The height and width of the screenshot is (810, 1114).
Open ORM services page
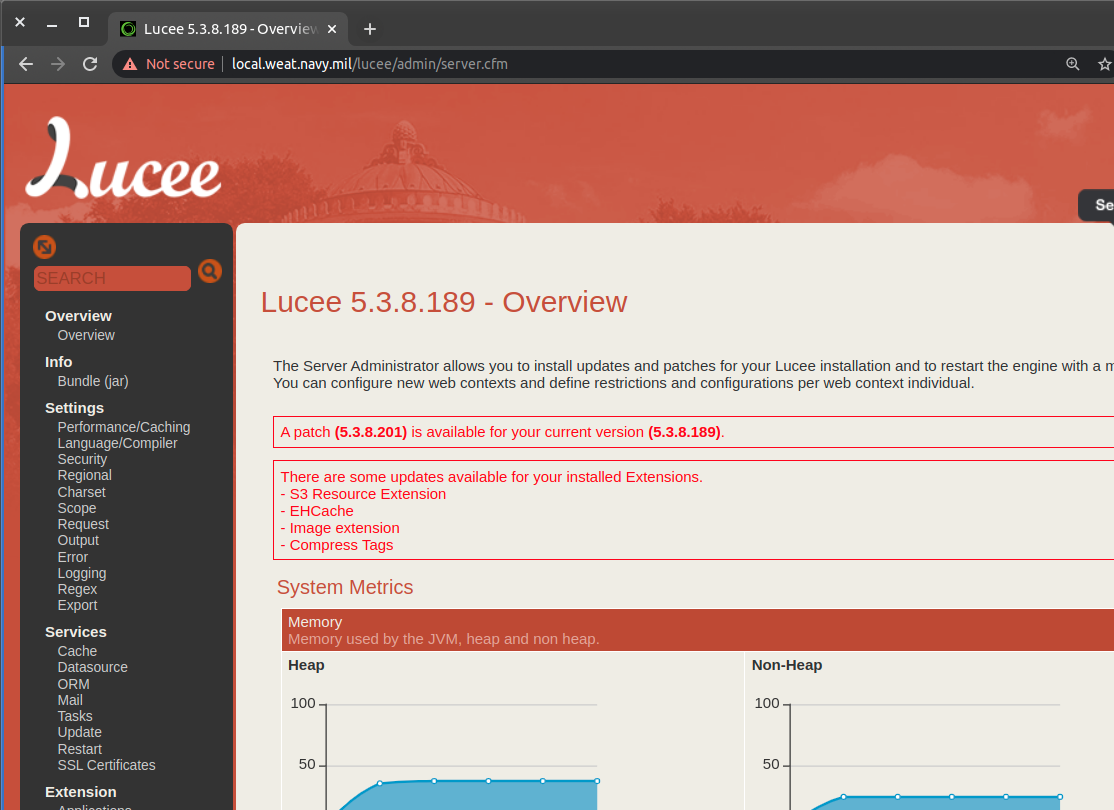[73, 684]
